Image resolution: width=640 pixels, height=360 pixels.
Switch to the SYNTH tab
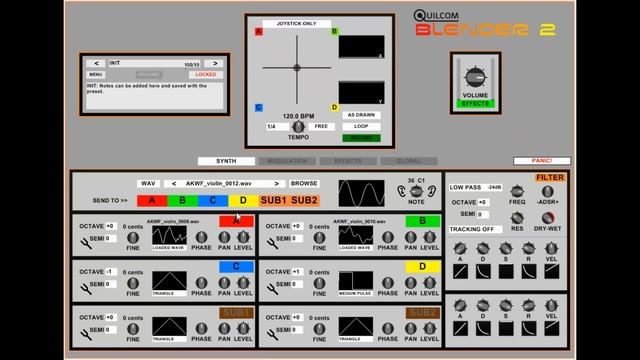(226, 161)
